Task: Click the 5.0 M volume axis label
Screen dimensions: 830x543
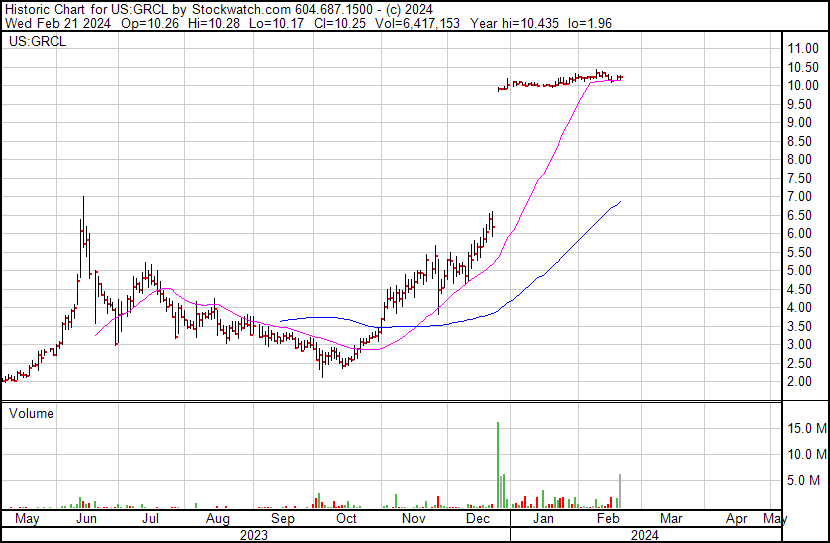Action: pyautogui.click(x=802, y=481)
